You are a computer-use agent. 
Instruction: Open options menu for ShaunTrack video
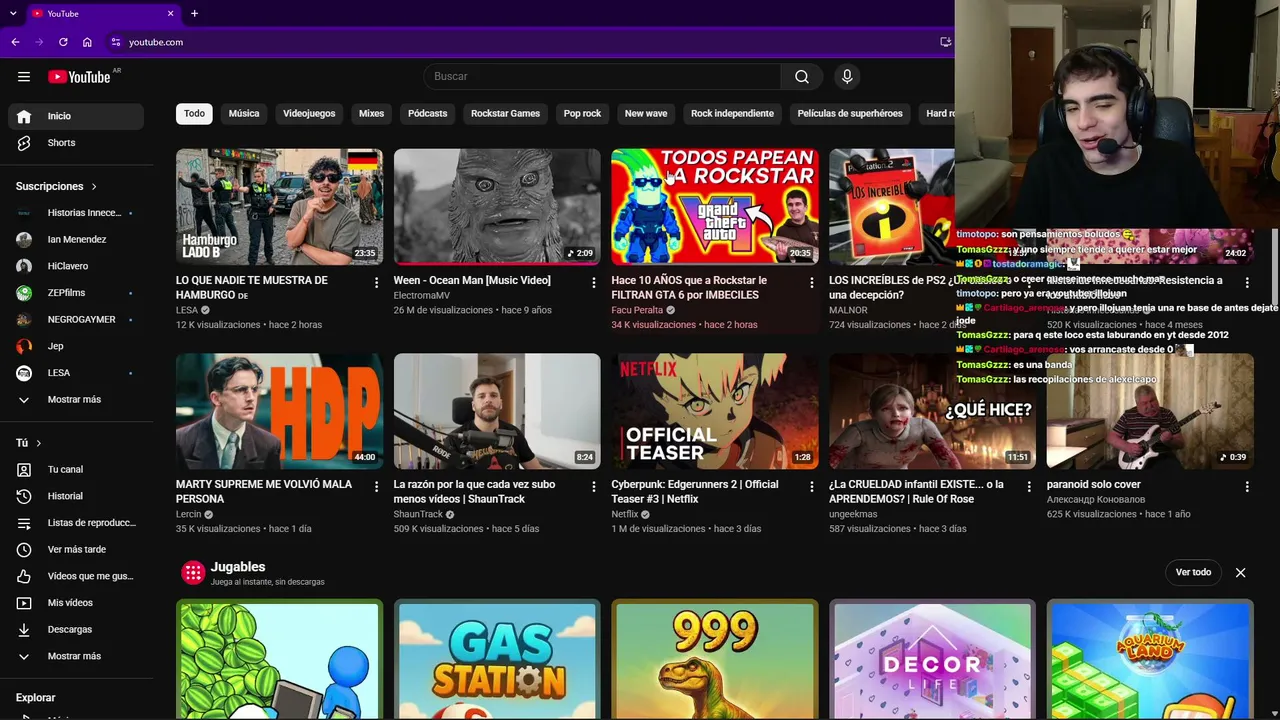pos(594,487)
